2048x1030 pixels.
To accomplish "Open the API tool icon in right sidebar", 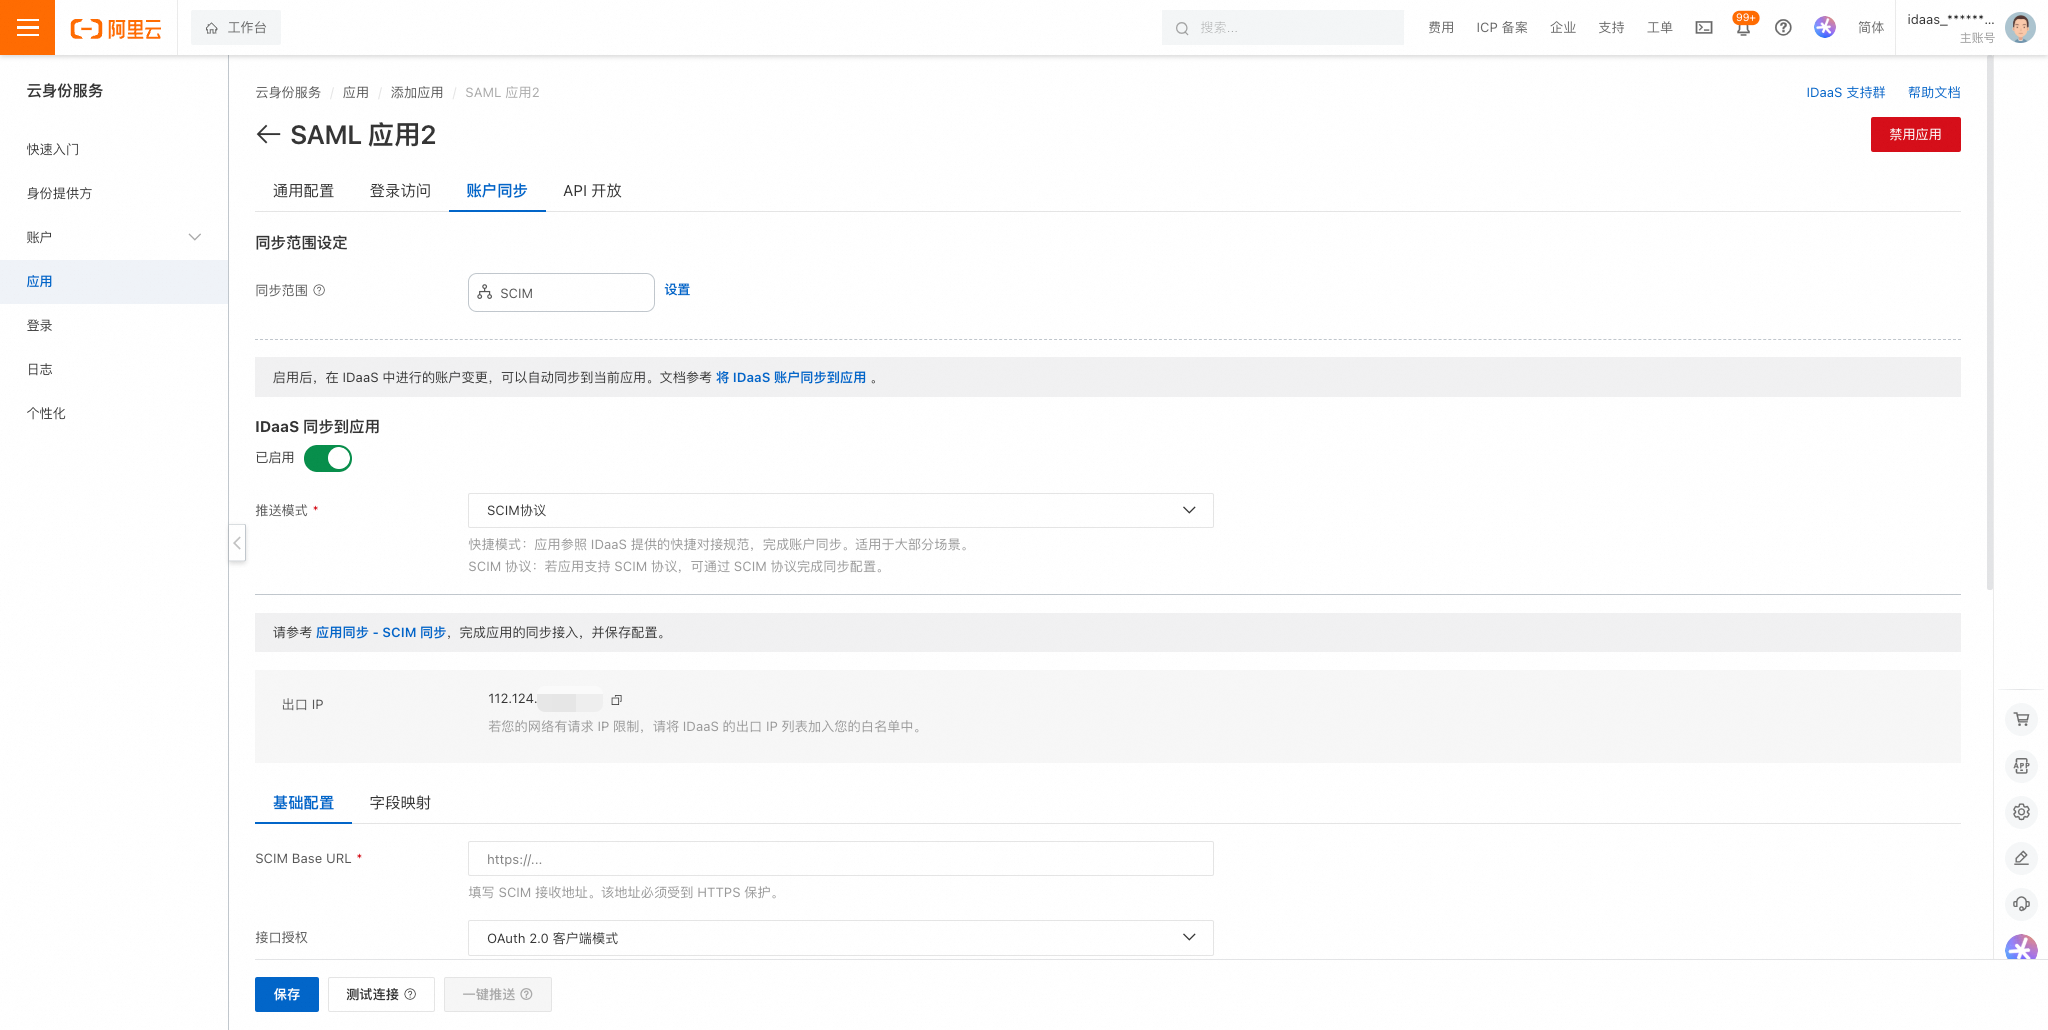I will 2022,766.
